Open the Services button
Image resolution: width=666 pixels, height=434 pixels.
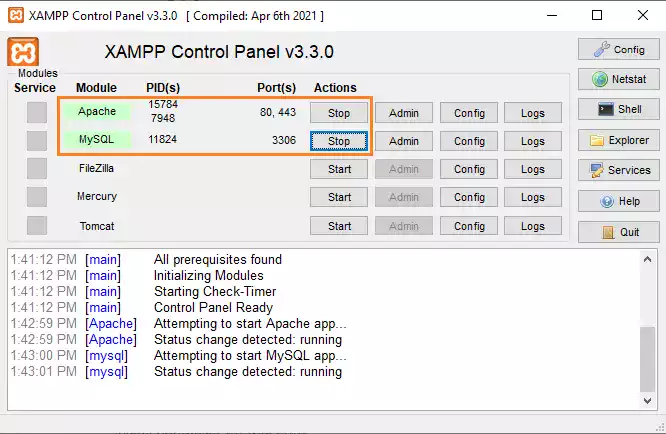(x=618, y=170)
